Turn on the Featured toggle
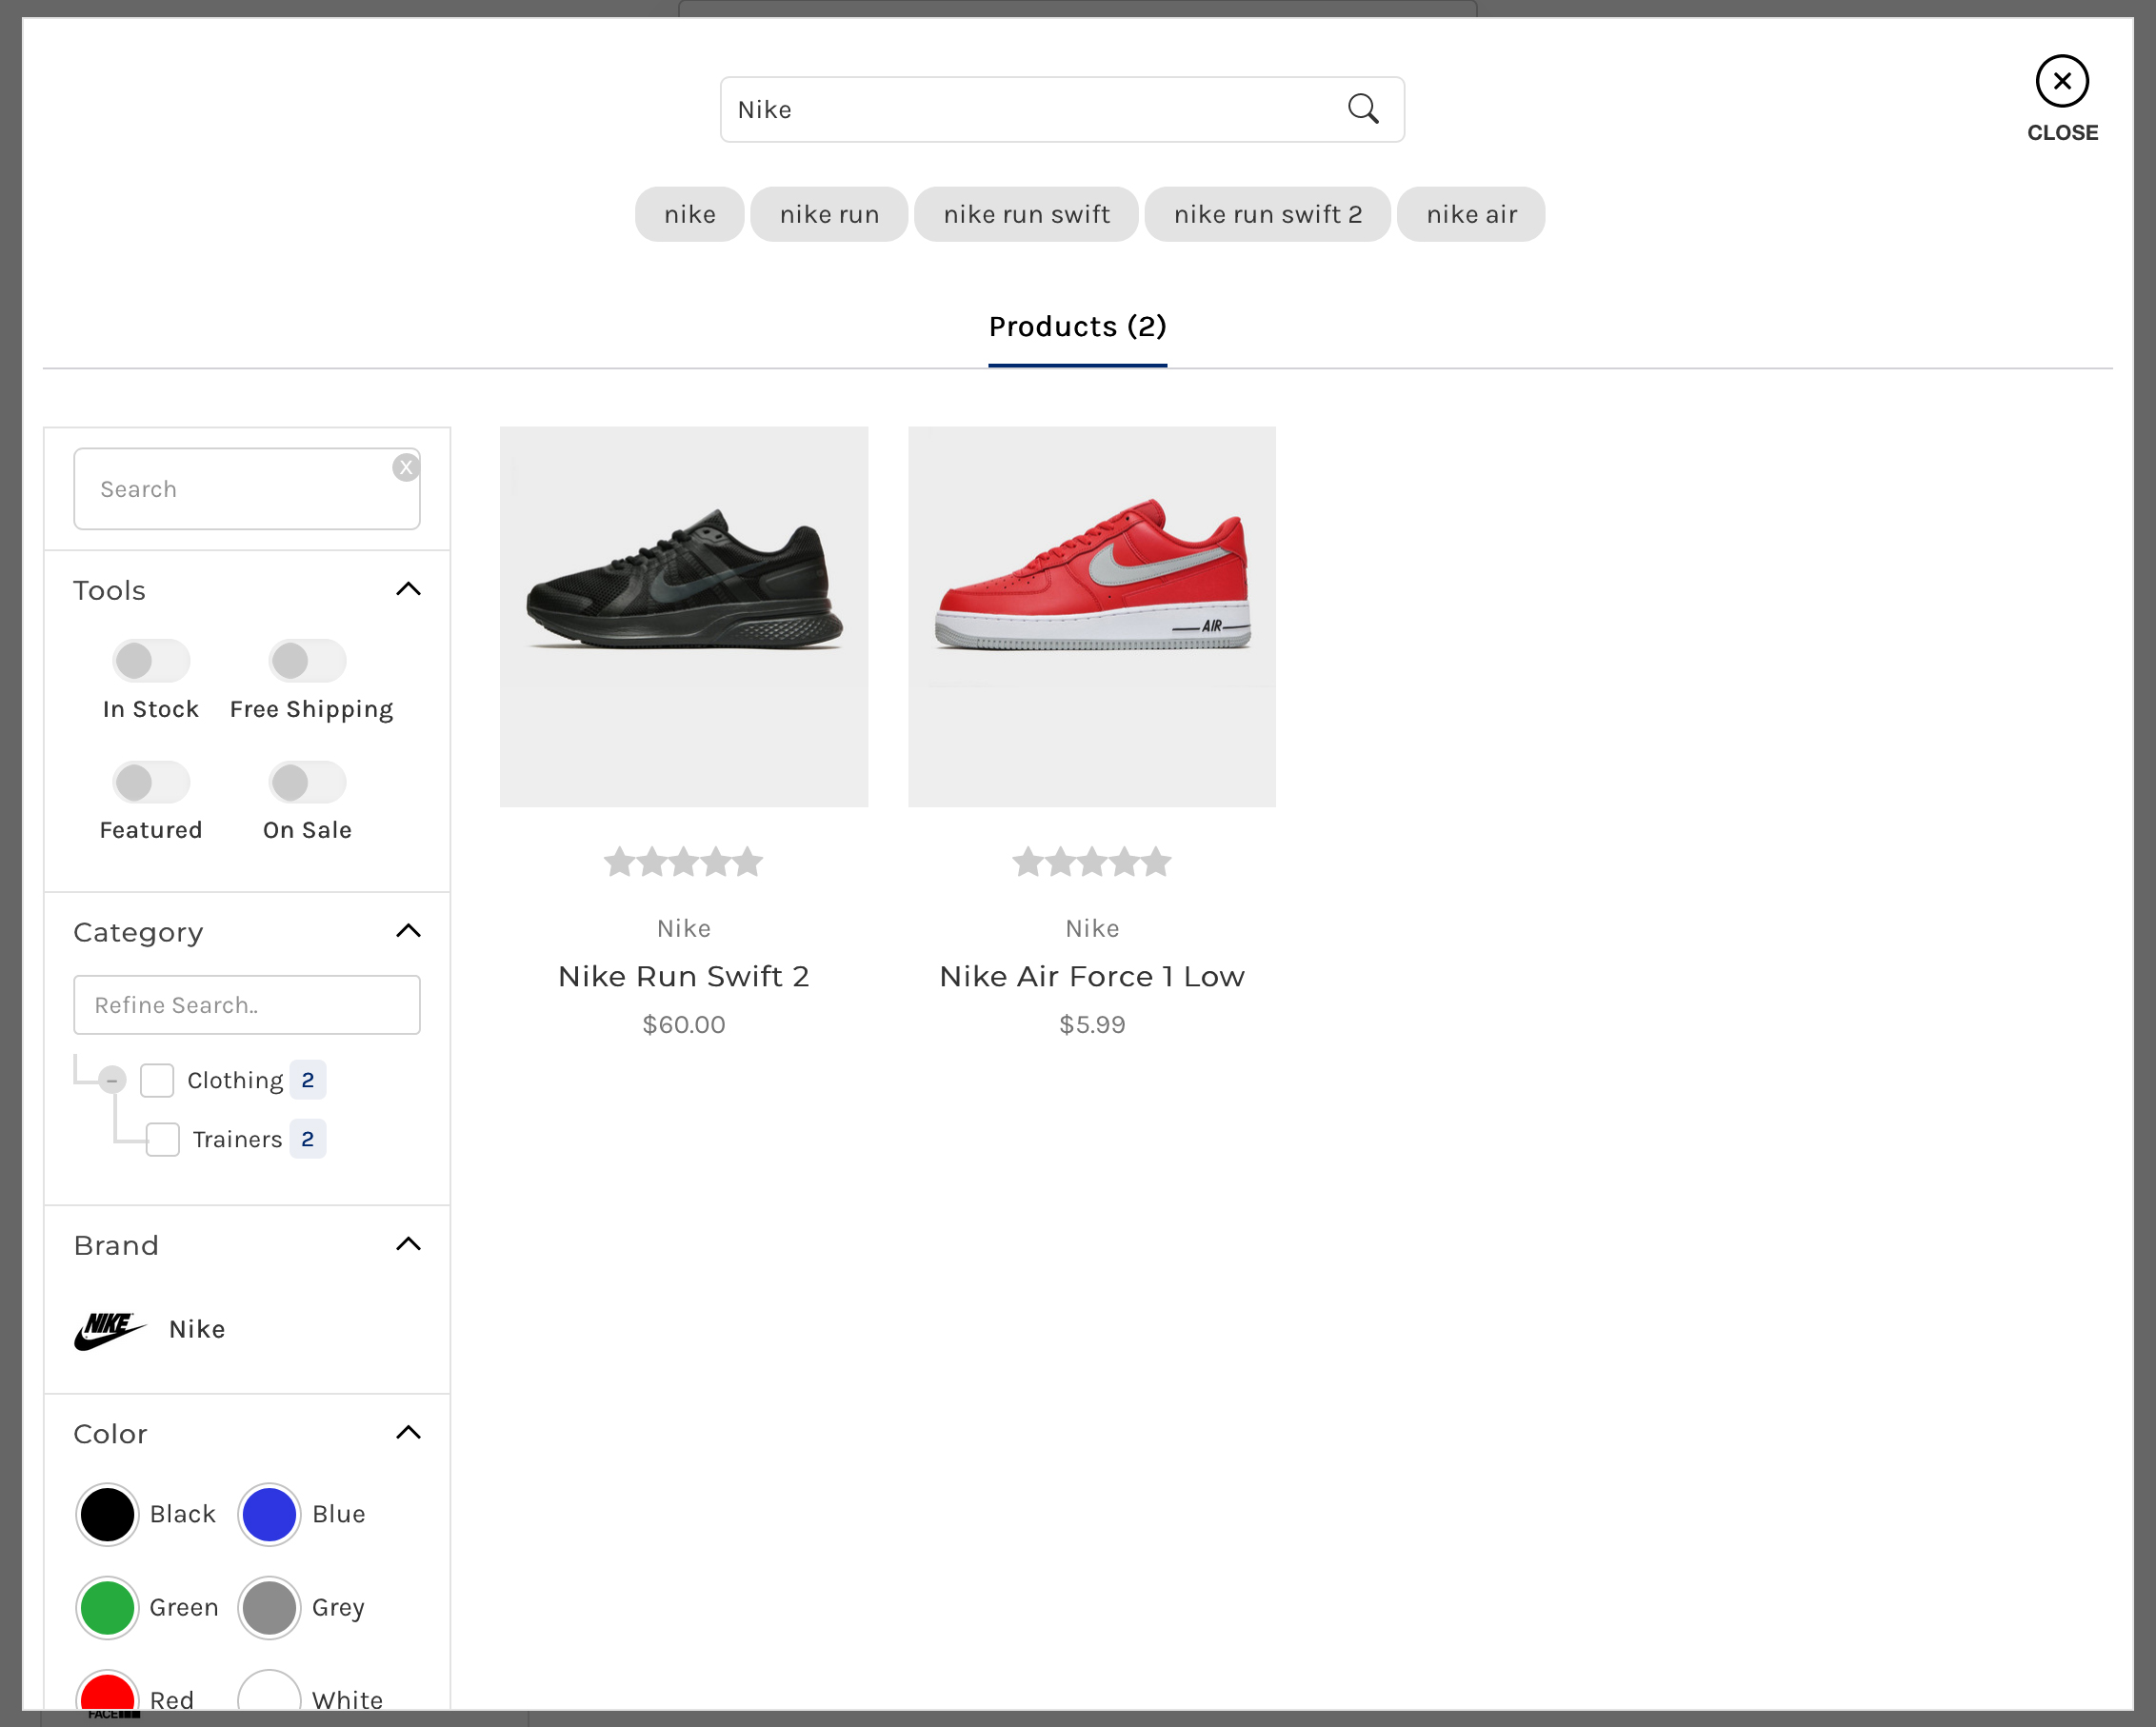This screenshot has width=2156, height=1727. (x=151, y=782)
